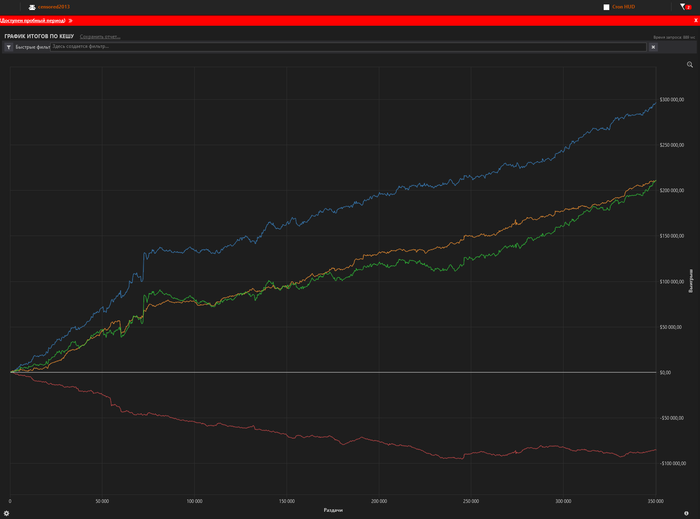This screenshot has width=700, height=519.
Task: Click the ГРАФИК ИТОГОВ ПО КЕШУ heading
Action: tap(39, 36)
